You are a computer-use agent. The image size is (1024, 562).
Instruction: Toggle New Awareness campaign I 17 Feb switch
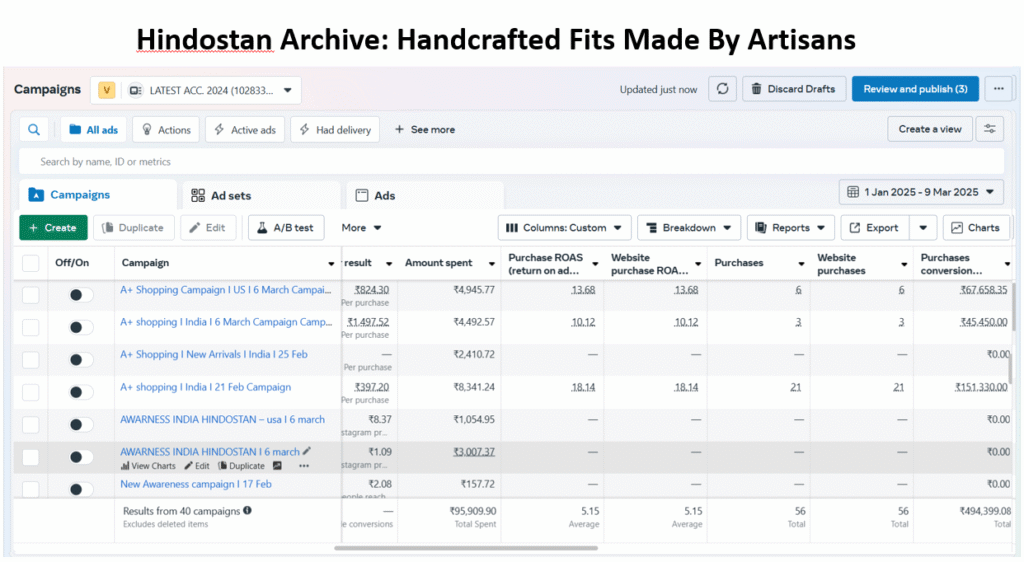coord(81,489)
